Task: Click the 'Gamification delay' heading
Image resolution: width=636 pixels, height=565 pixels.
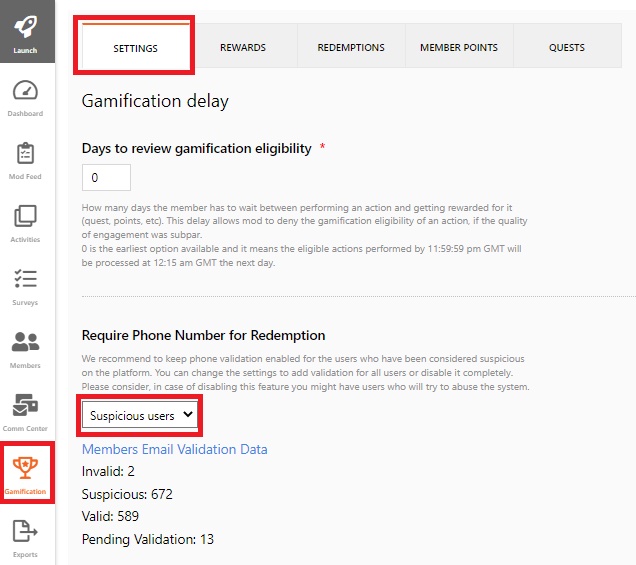Action: click(x=155, y=101)
